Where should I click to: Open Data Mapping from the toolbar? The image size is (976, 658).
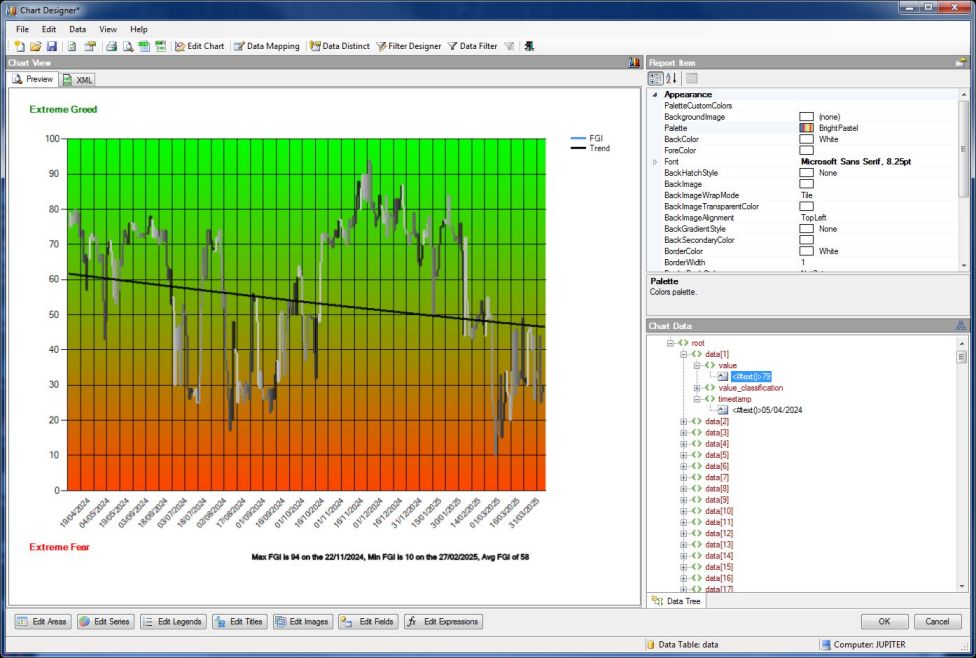point(266,46)
